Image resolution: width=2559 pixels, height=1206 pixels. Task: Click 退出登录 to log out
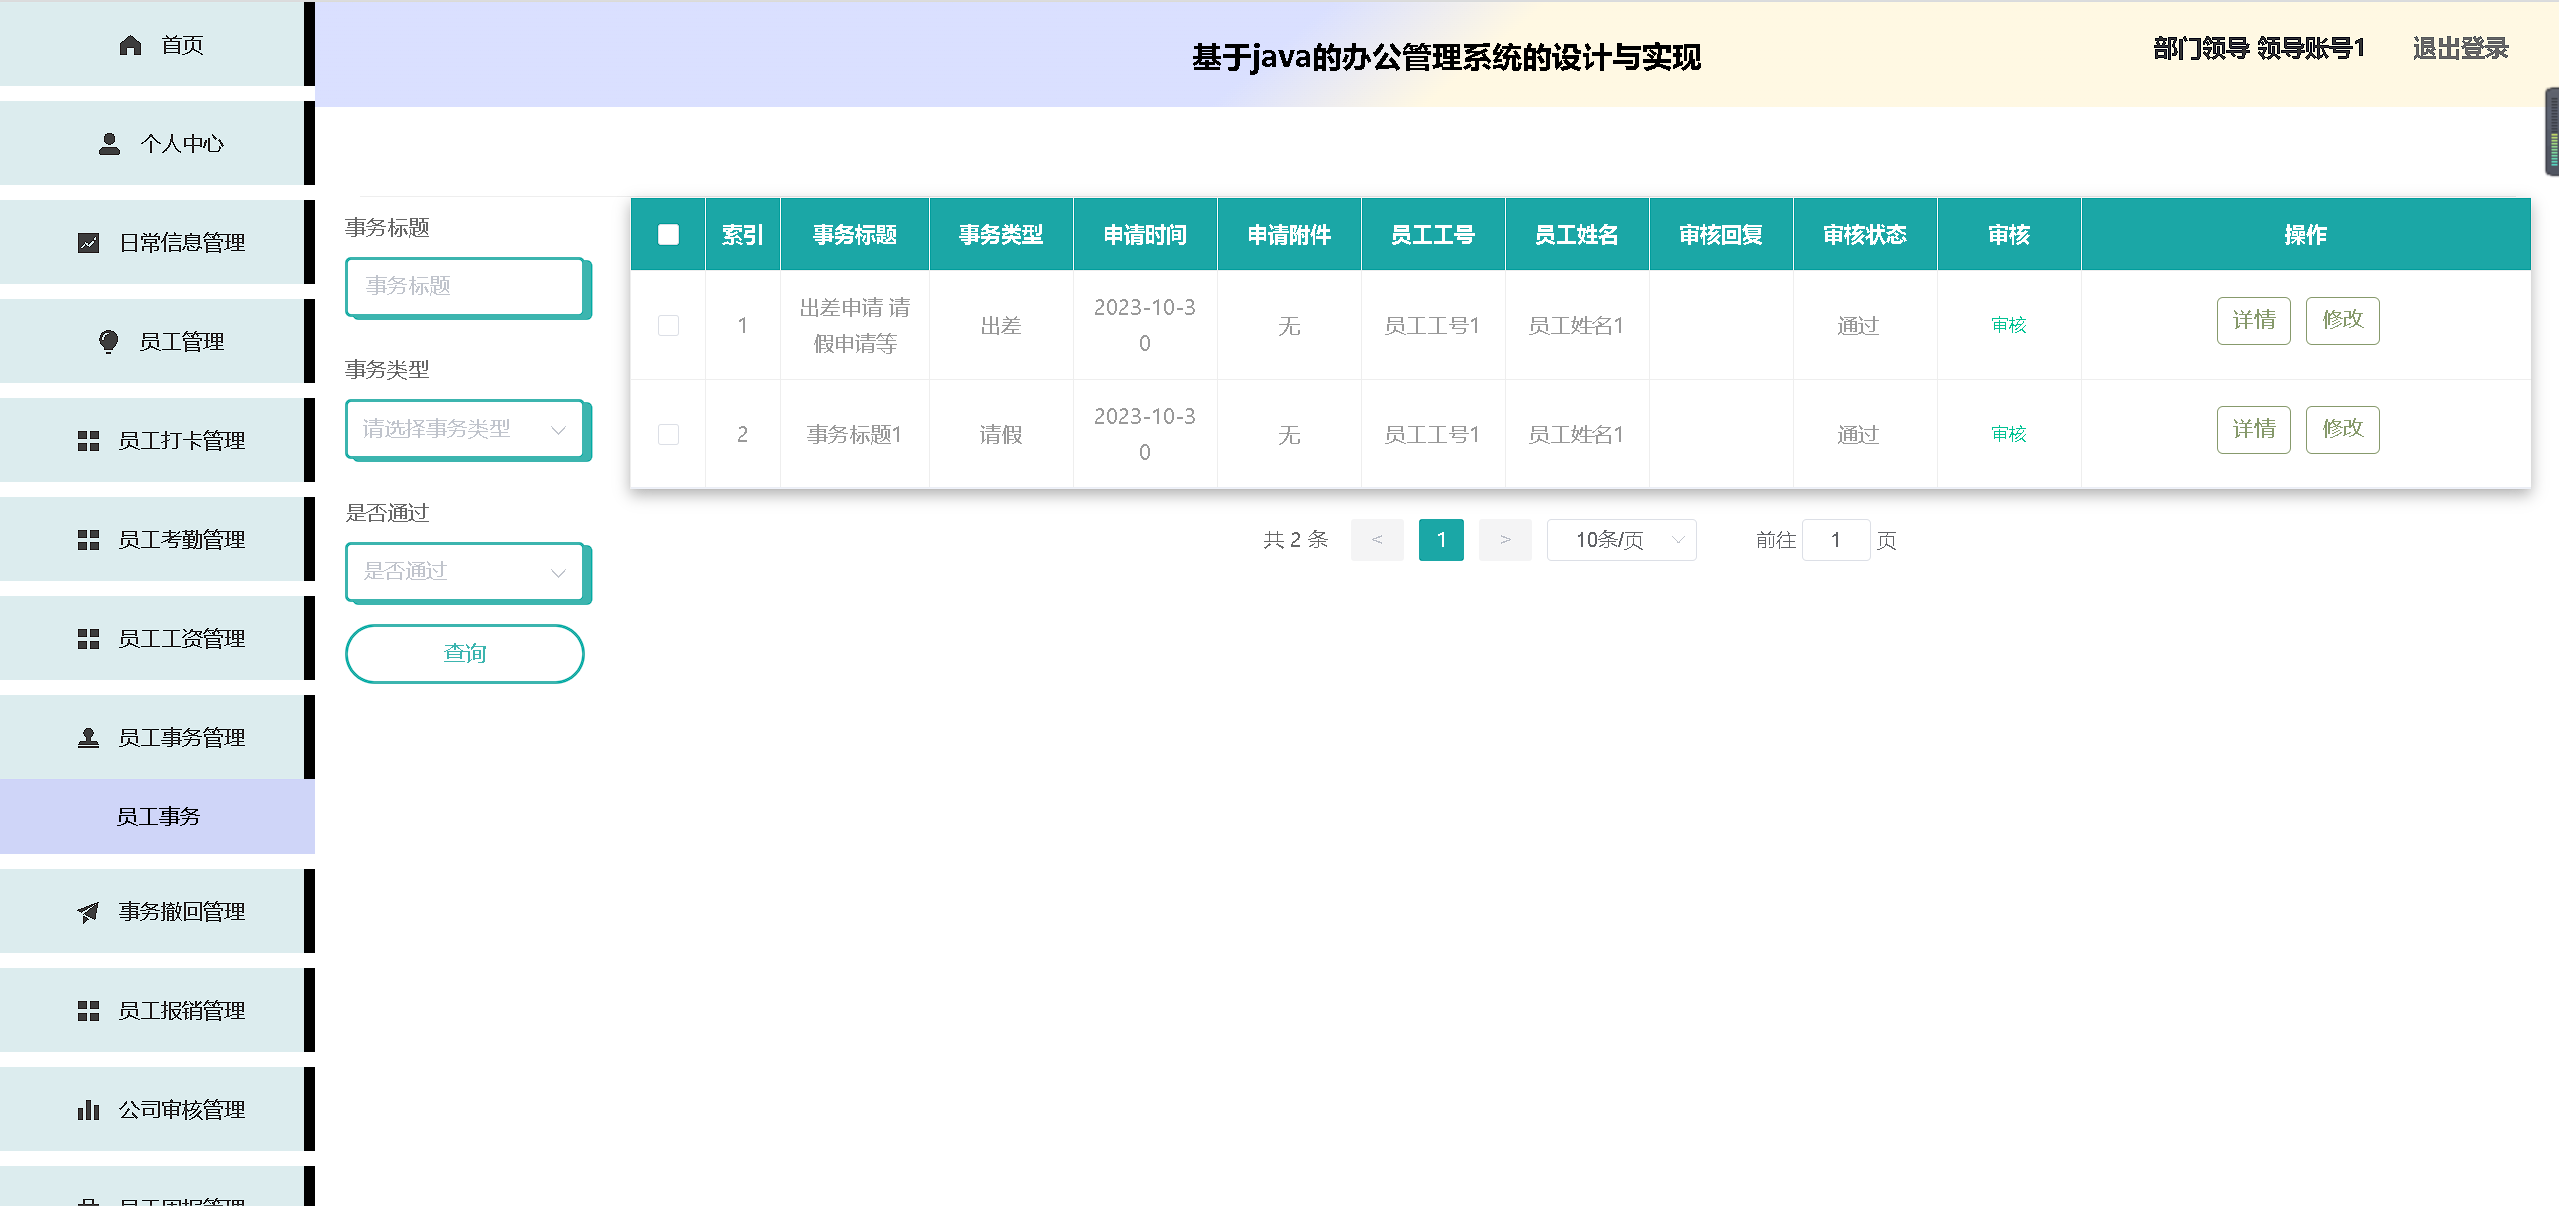pyautogui.click(x=2460, y=49)
